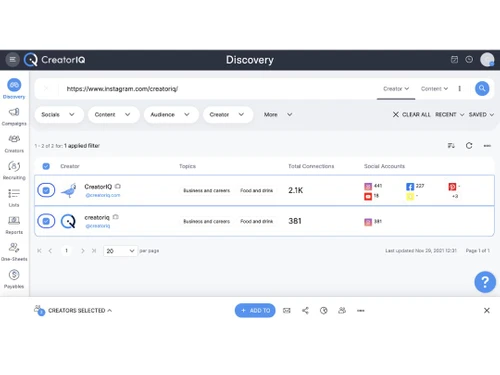This screenshot has height=375, width=500.
Task: Click Facebook icon with 227 in CreatorIQ row
Action: (x=410, y=186)
